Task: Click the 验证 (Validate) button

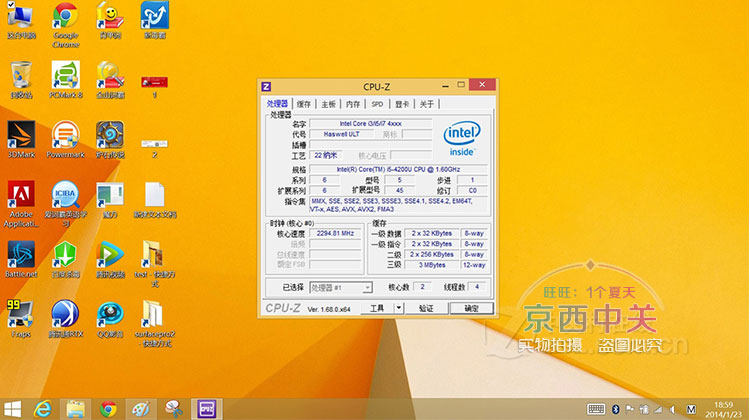Action: (426, 308)
